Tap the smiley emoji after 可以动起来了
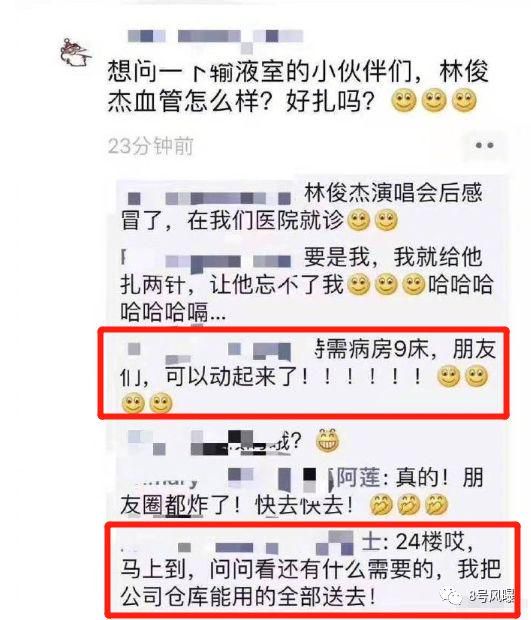 pyautogui.click(x=448, y=376)
